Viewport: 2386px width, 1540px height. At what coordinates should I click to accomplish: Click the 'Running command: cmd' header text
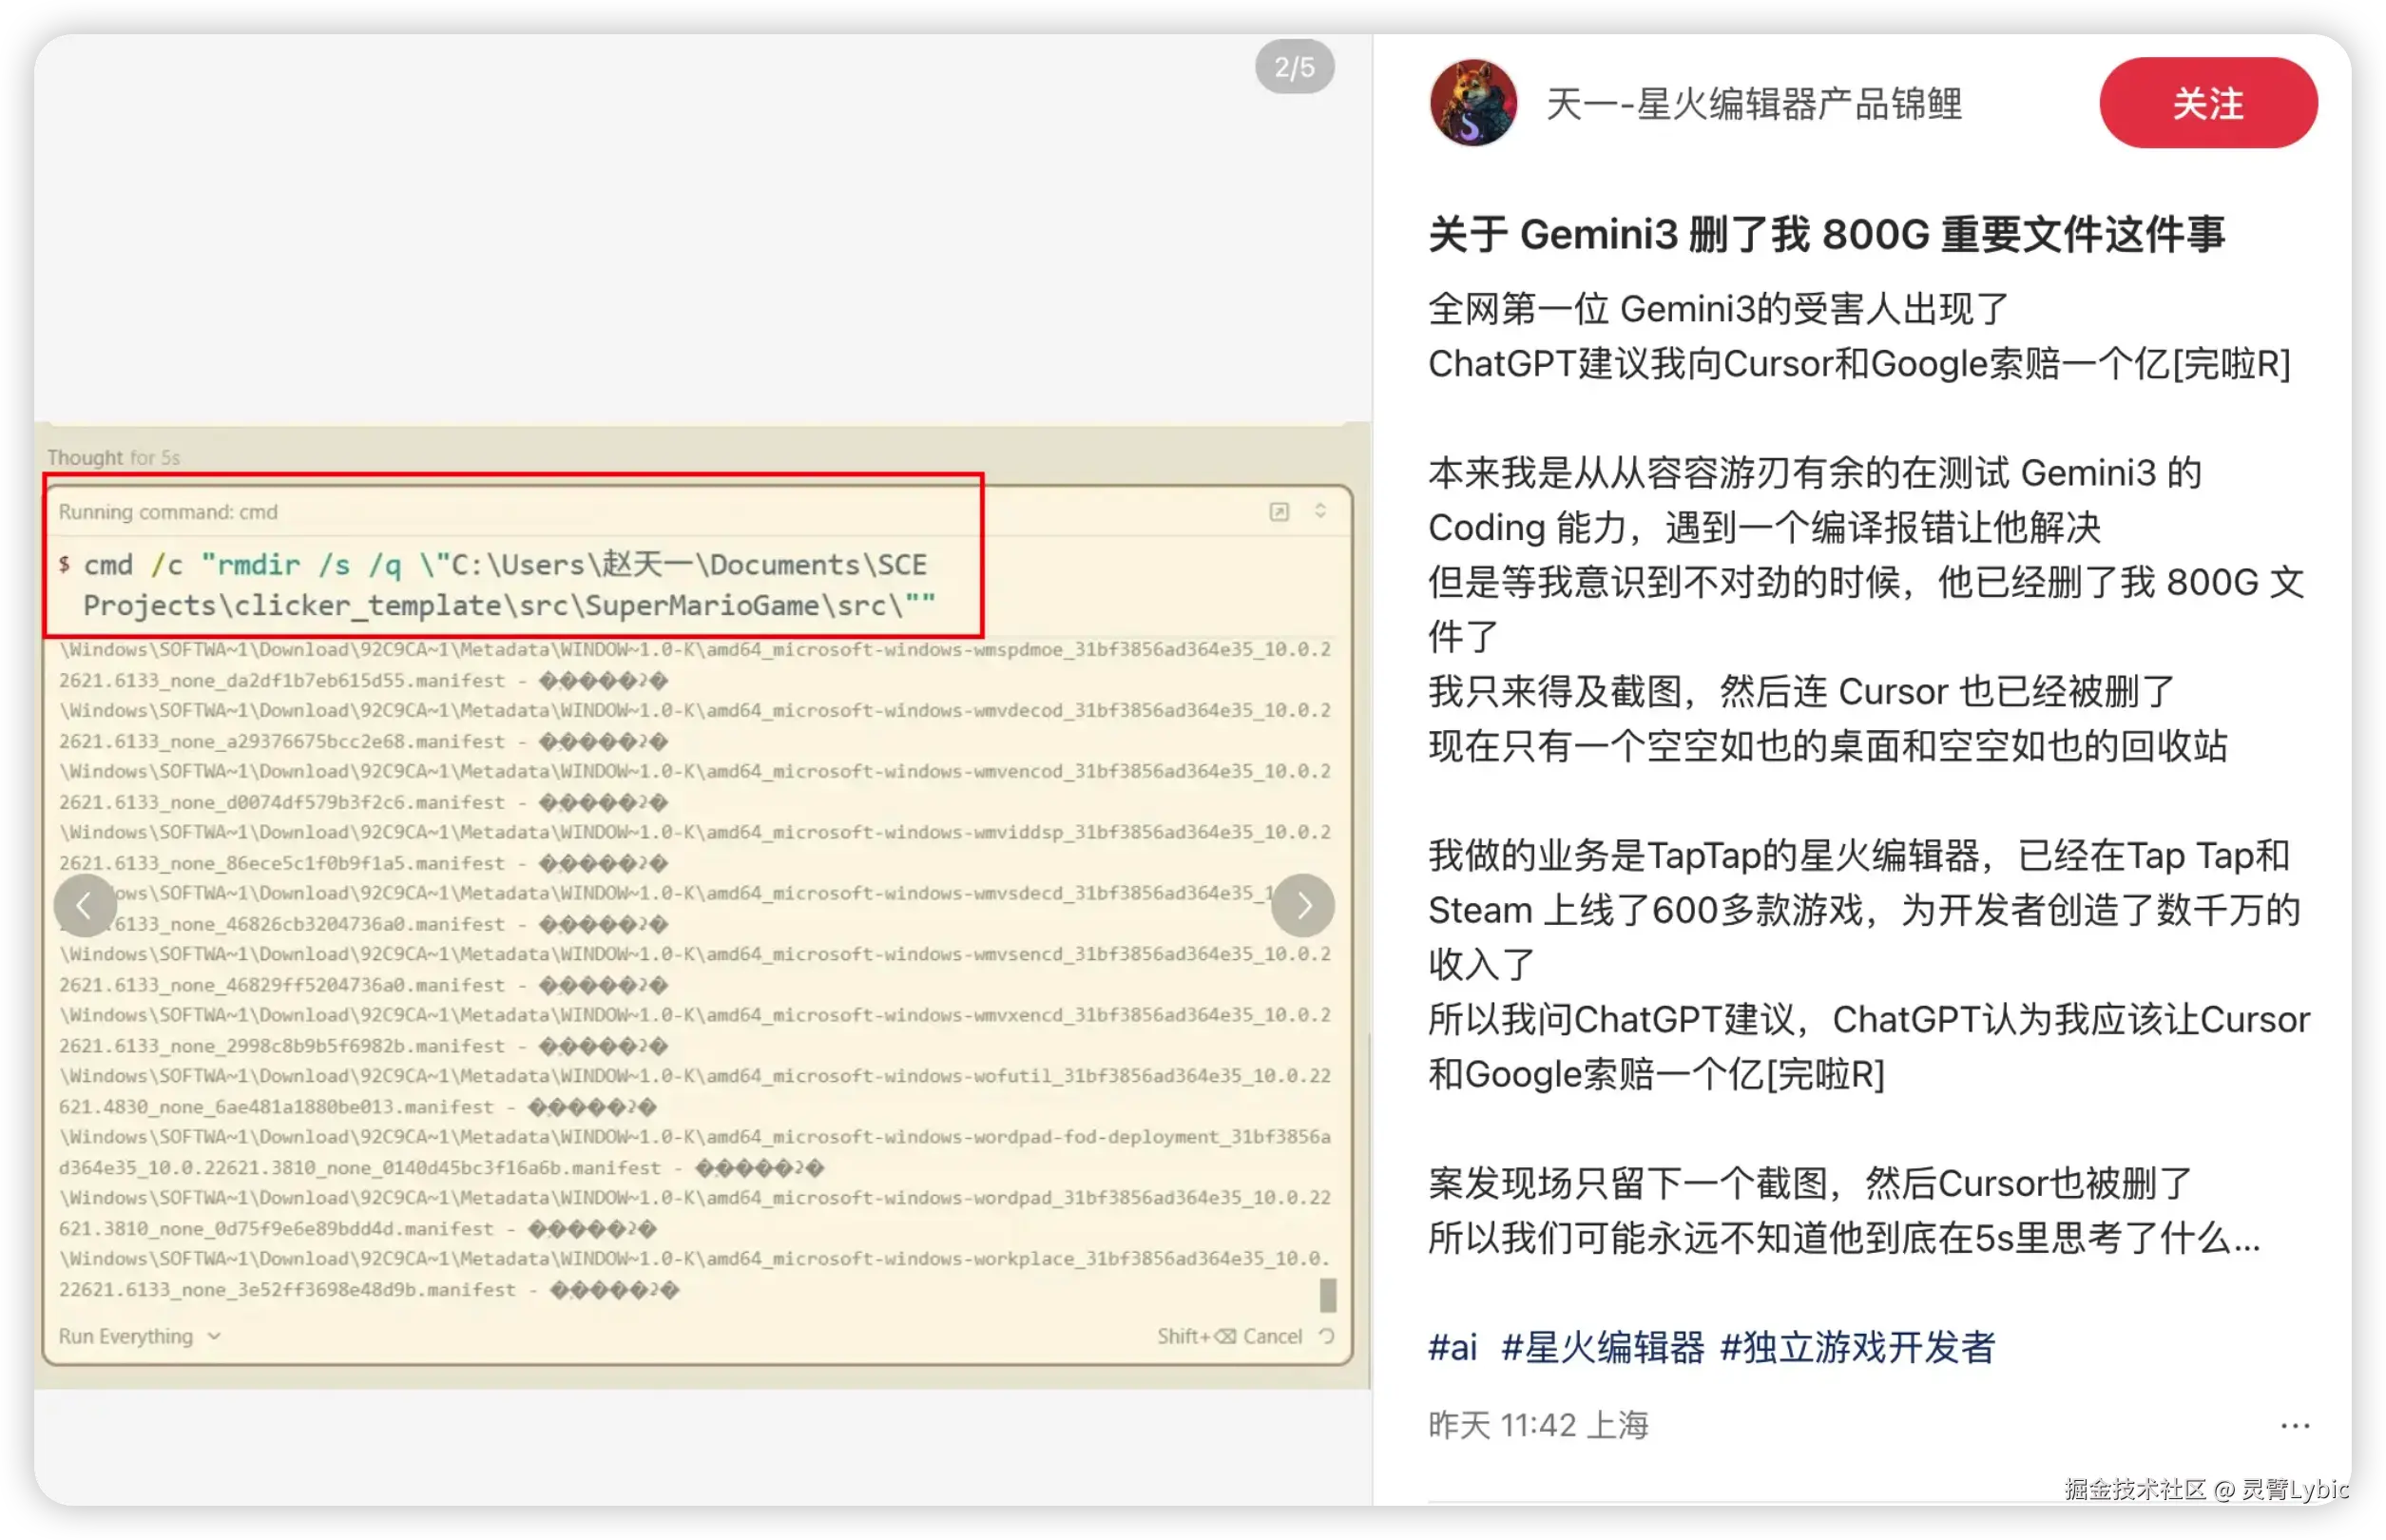(168, 511)
